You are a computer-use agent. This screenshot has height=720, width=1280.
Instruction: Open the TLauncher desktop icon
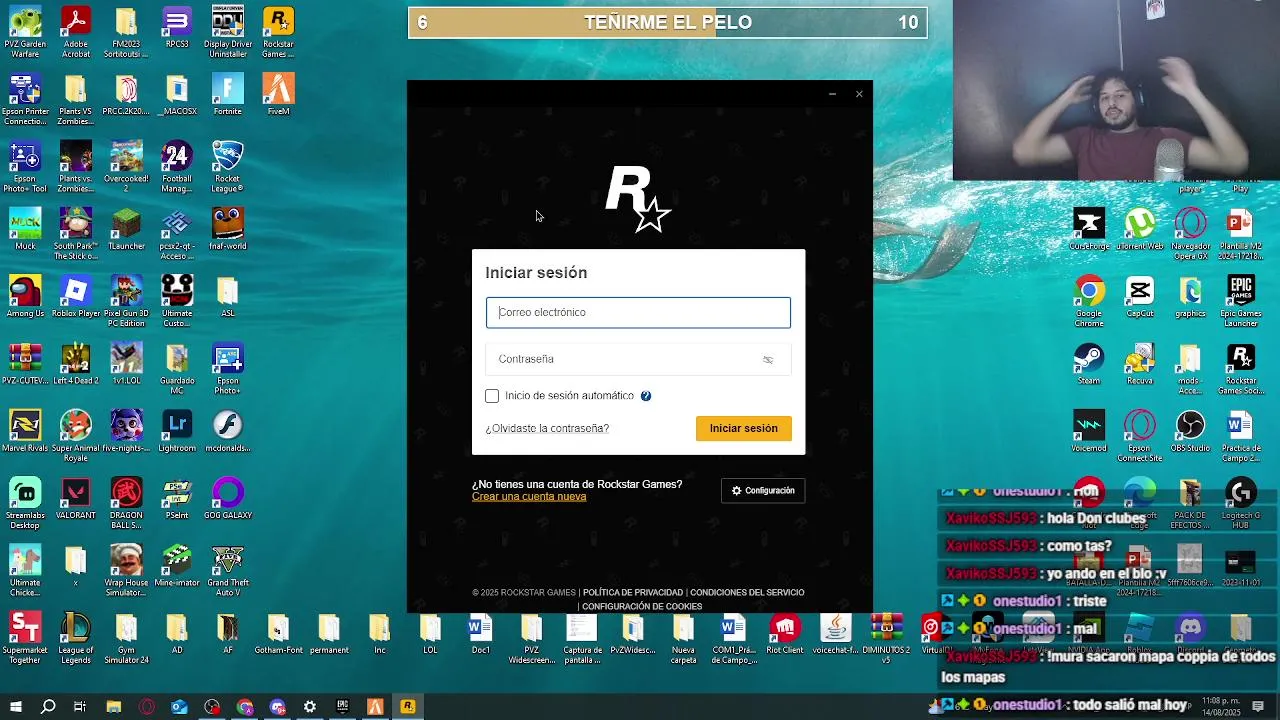[126, 230]
